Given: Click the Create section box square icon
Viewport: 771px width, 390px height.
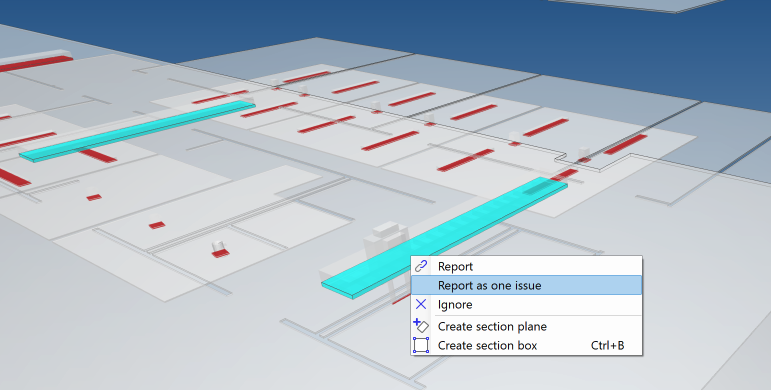Looking at the screenshot, I should point(421,345).
